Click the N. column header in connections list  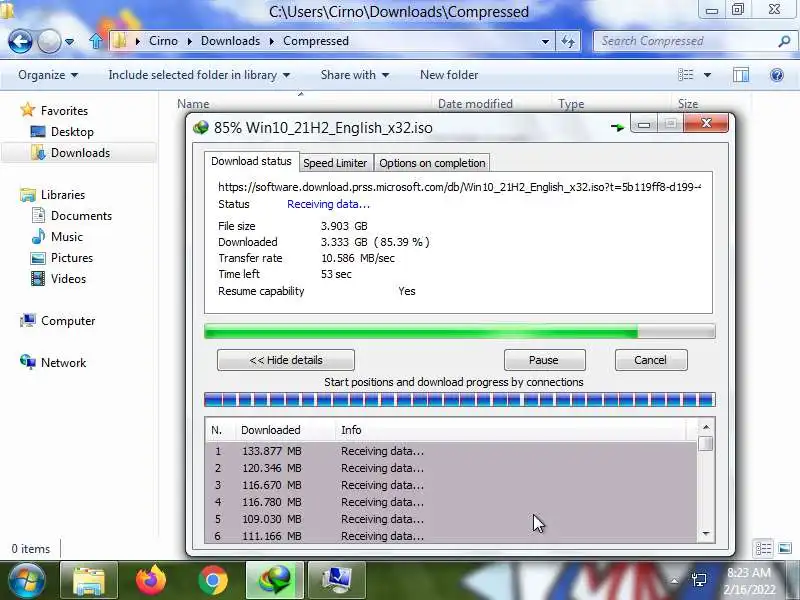click(x=217, y=430)
